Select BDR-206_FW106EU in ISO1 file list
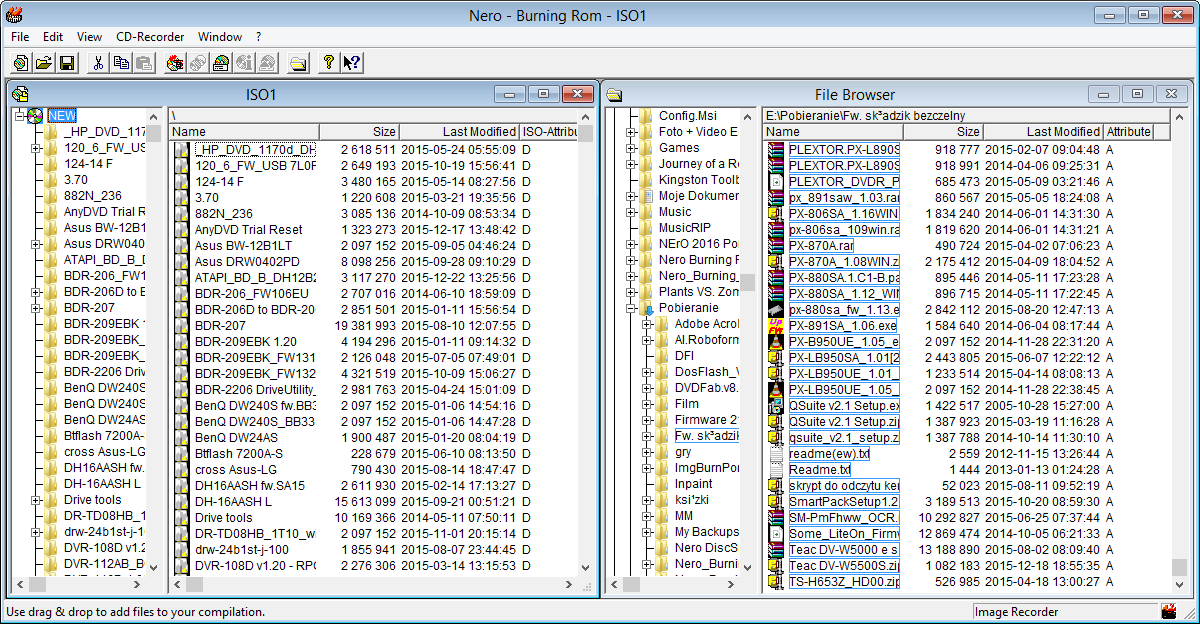Image resolution: width=1200 pixels, height=624 pixels. (252, 294)
